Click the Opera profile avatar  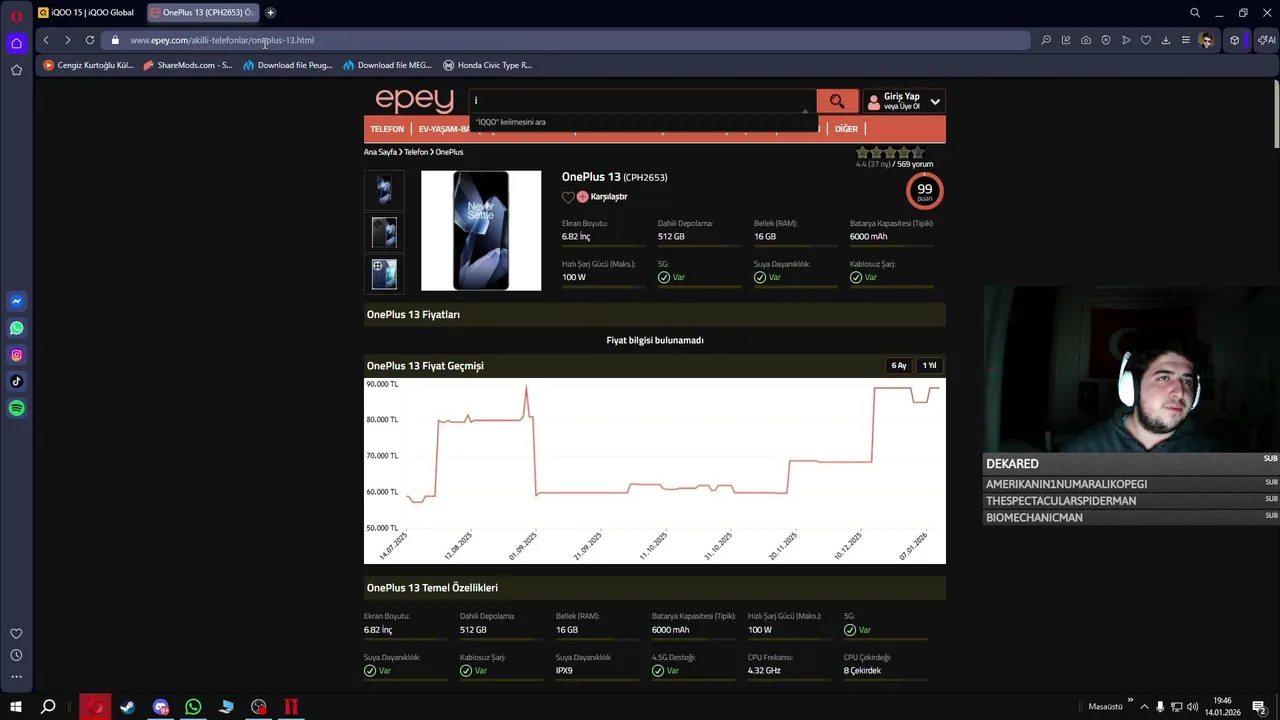coord(1207,40)
